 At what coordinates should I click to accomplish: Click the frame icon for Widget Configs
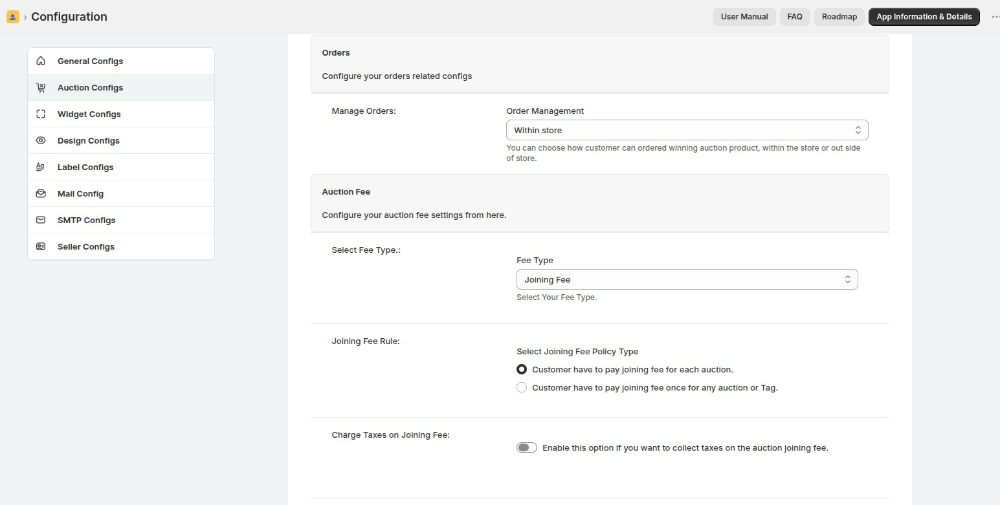tap(41, 114)
